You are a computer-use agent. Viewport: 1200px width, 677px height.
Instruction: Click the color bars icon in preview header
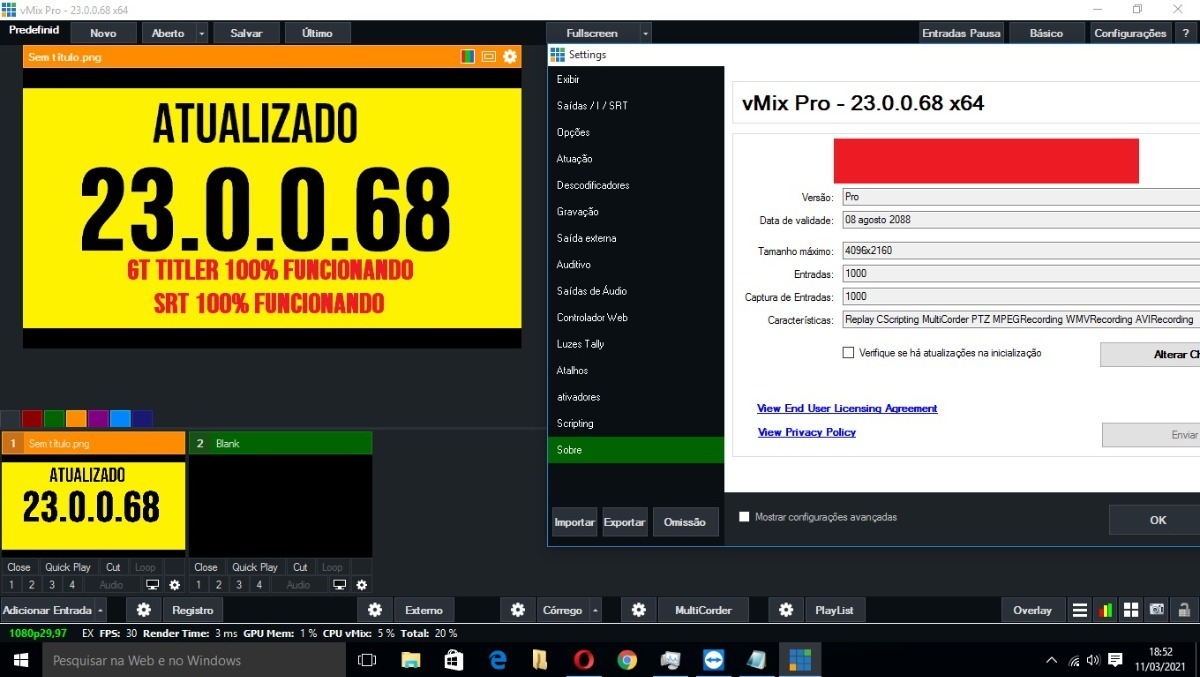(x=468, y=57)
